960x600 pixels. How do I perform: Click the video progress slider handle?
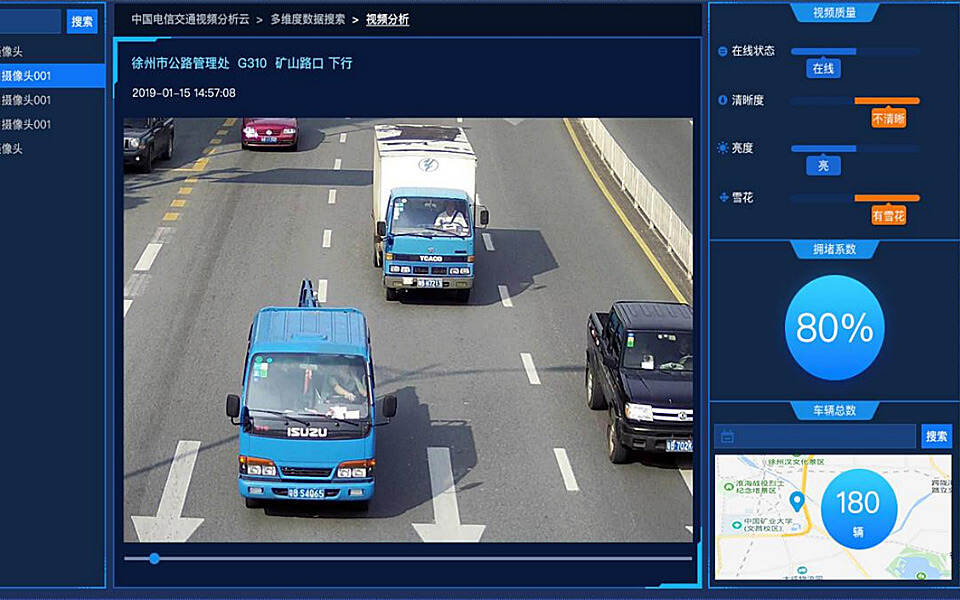coord(154,558)
